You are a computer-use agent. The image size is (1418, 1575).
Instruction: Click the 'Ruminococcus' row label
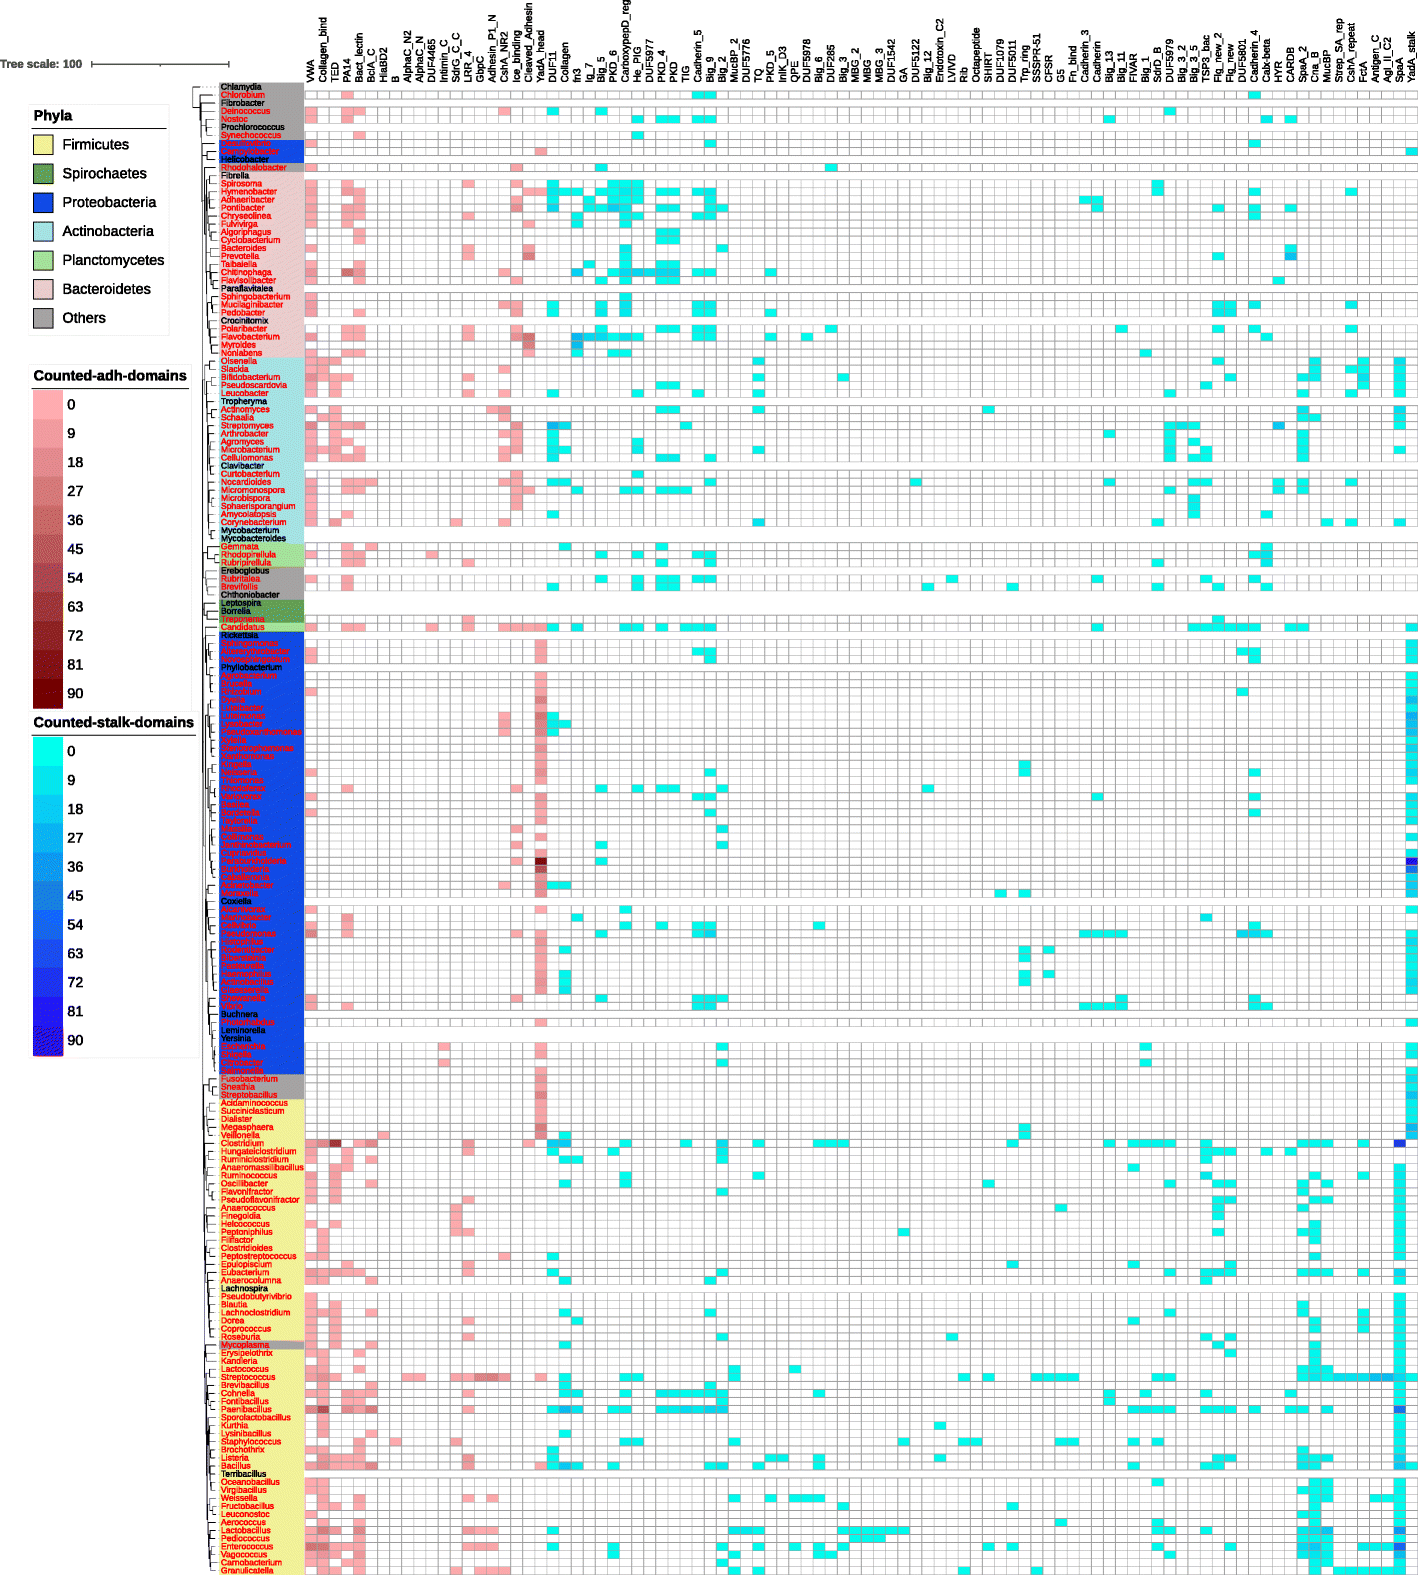(249, 1175)
